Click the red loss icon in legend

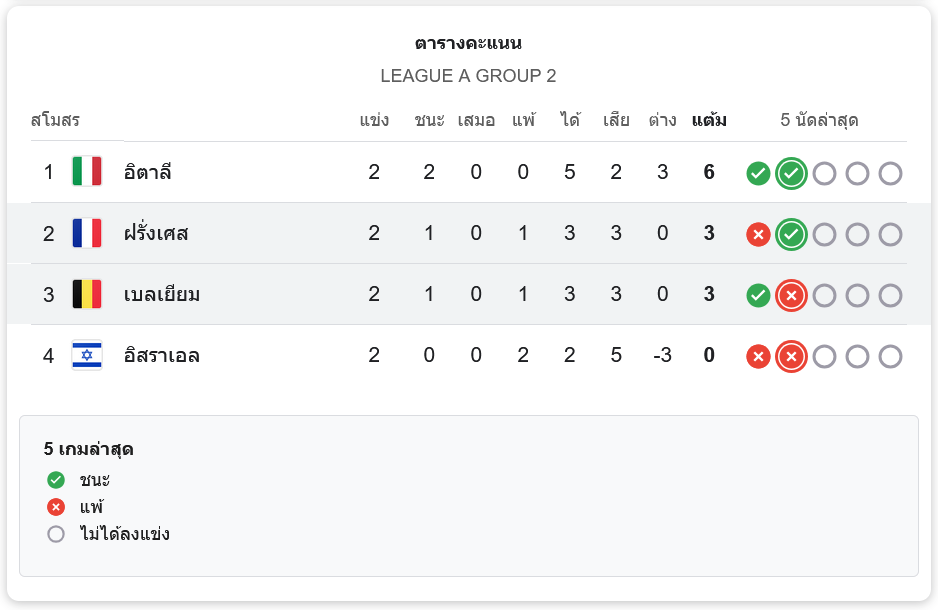pos(56,507)
